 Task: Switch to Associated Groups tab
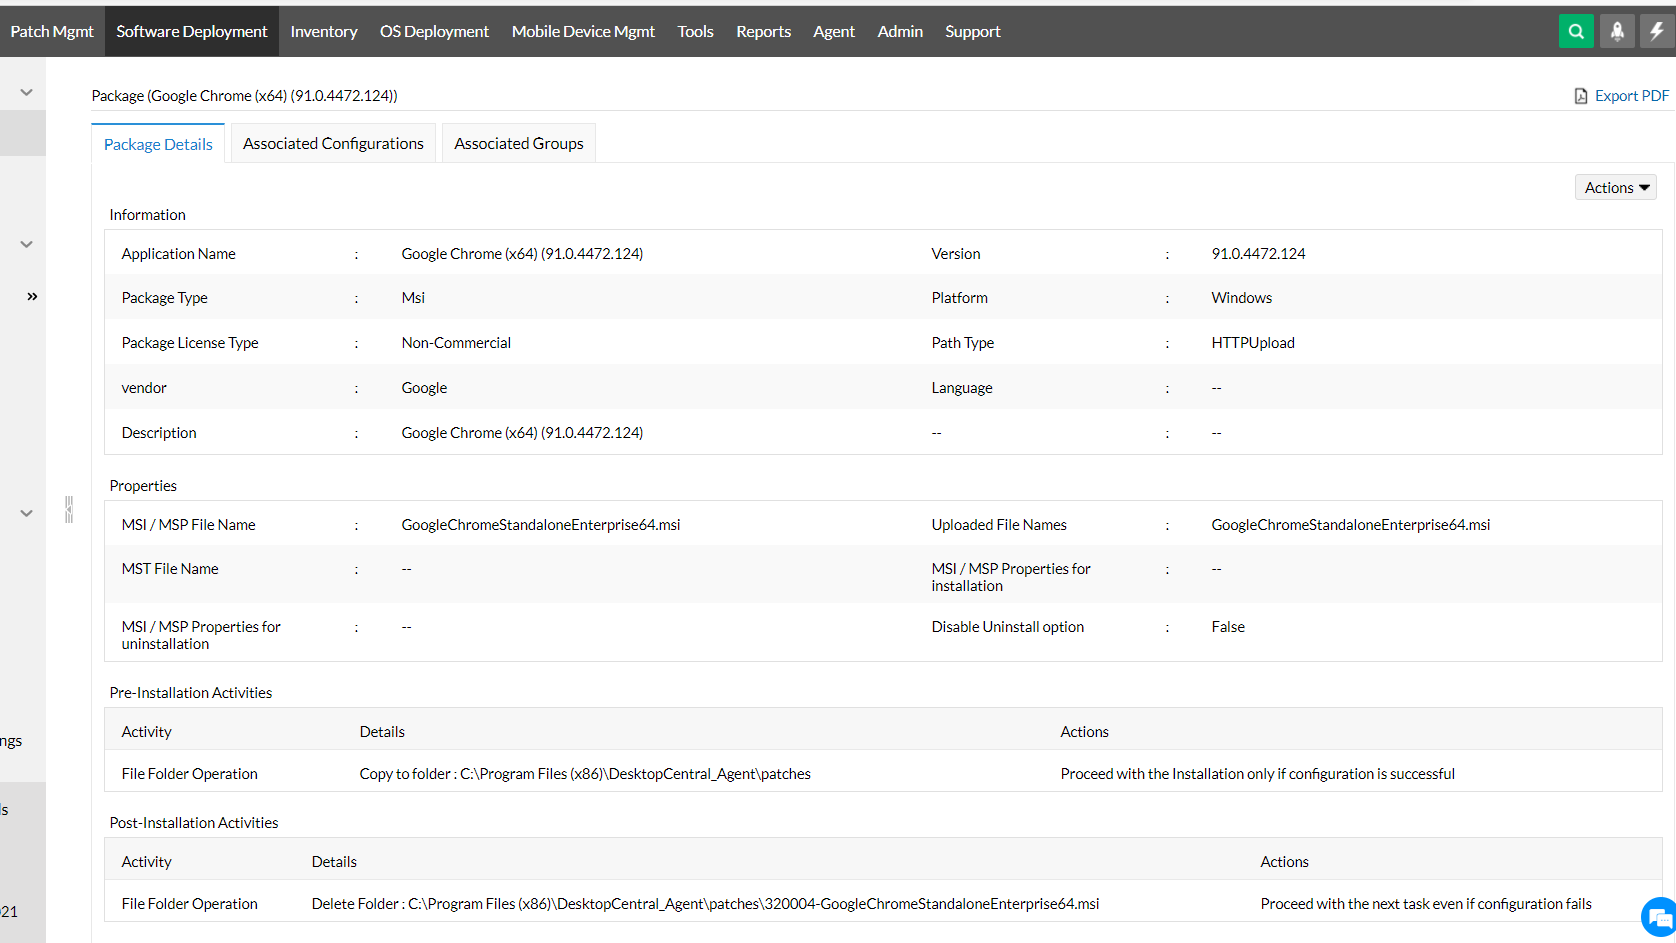(x=519, y=143)
